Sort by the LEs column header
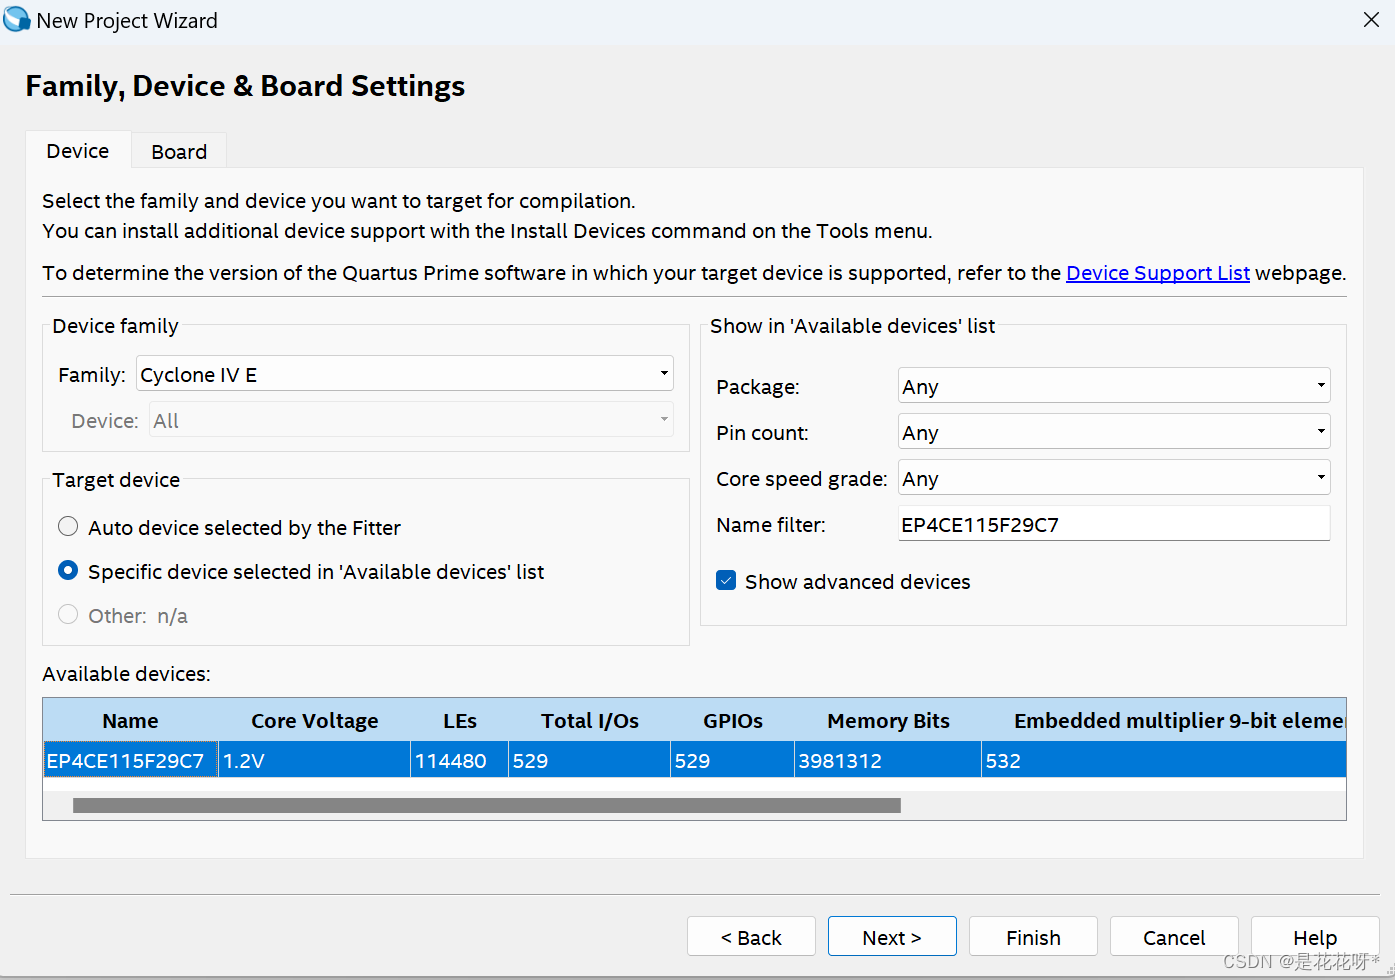This screenshot has height=980, width=1395. (459, 720)
